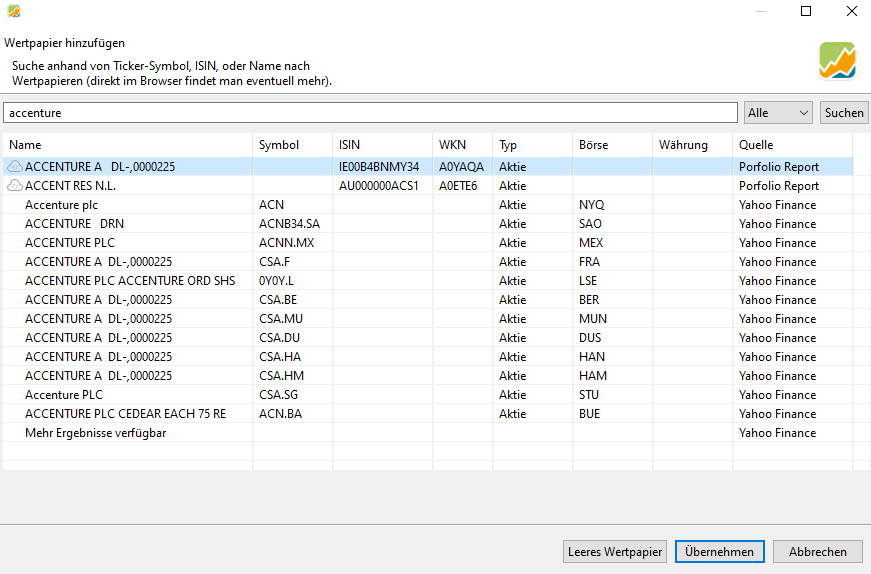Click the exchange cell HAM

(593, 376)
